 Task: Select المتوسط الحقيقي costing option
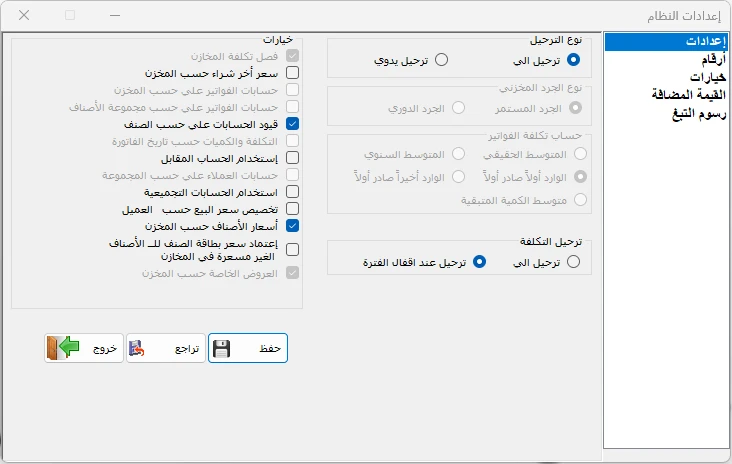(x=580, y=154)
